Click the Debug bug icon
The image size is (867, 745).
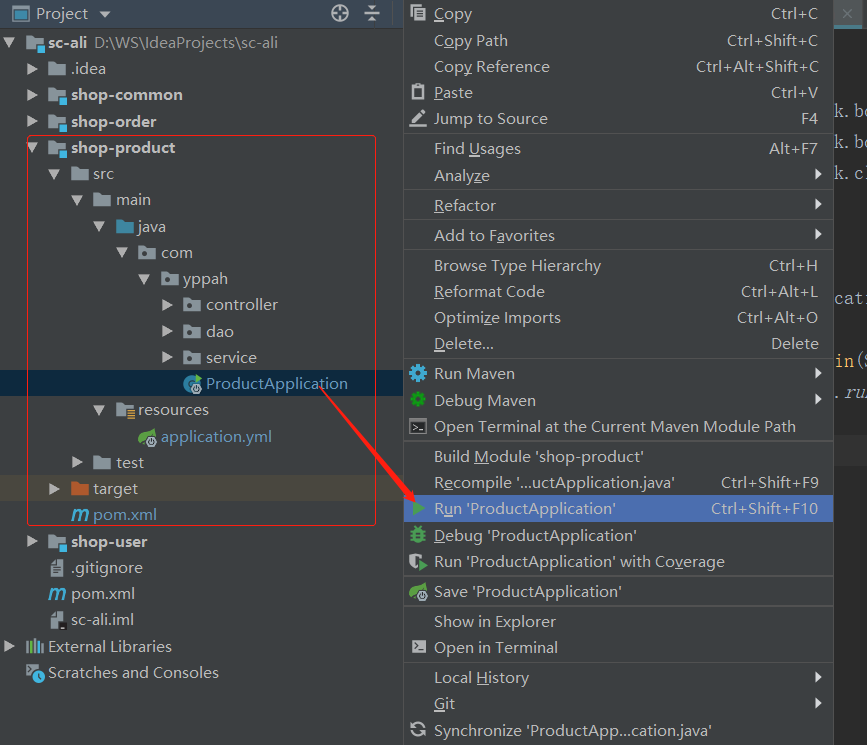pyautogui.click(x=418, y=535)
